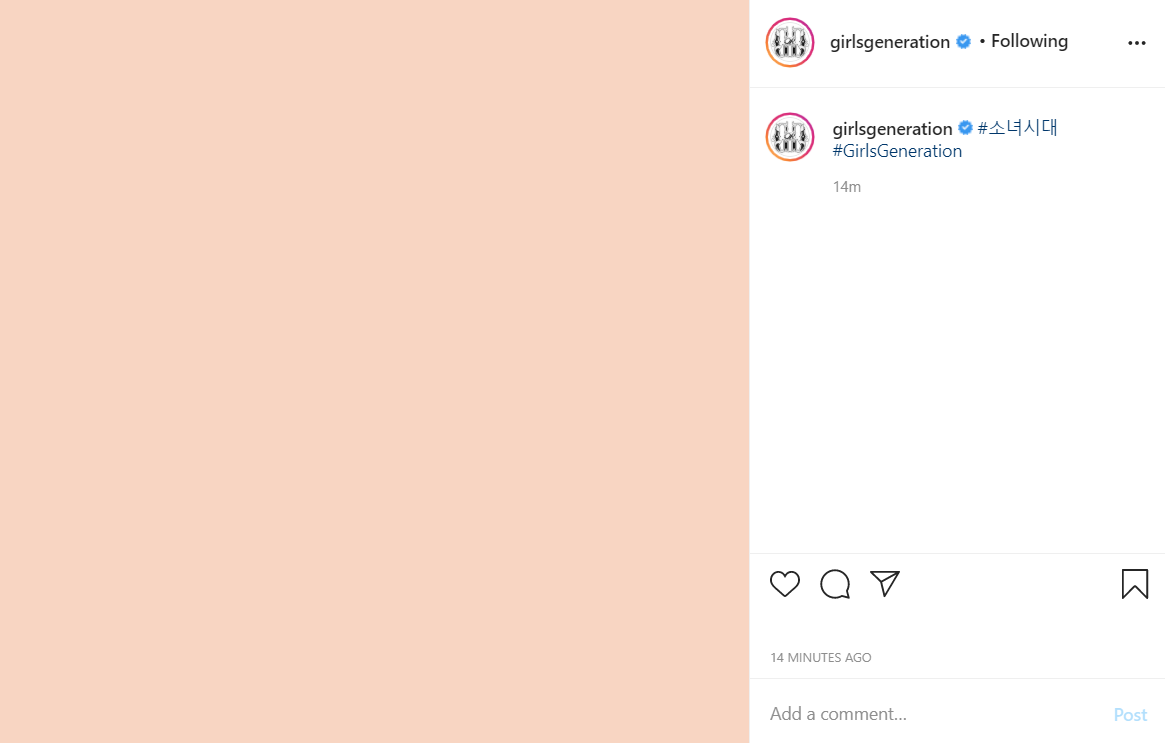The height and width of the screenshot is (743, 1165).
Task: Click the Post comment button
Action: (x=1130, y=715)
